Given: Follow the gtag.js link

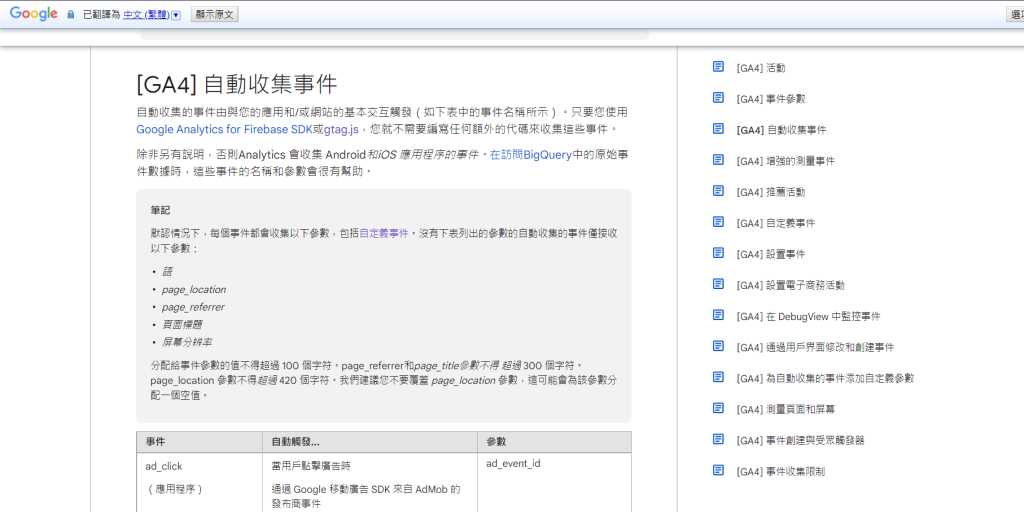Looking at the screenshot, I should click(341, 129).
